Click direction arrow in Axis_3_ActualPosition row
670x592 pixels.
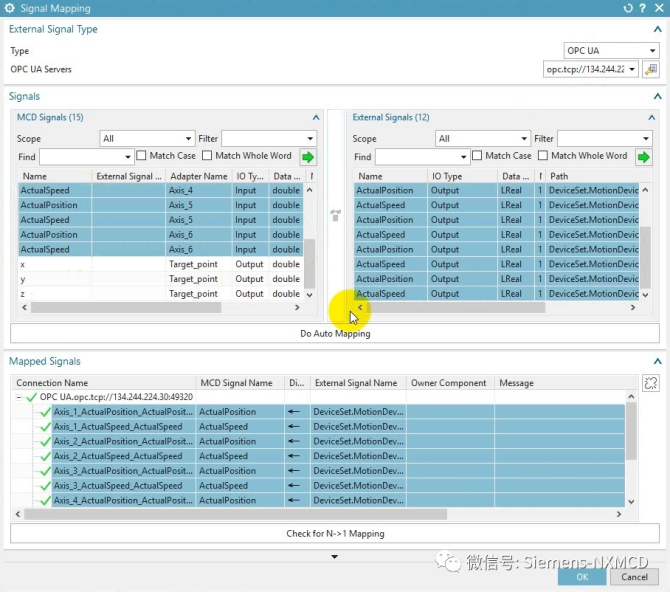[294, 471]
